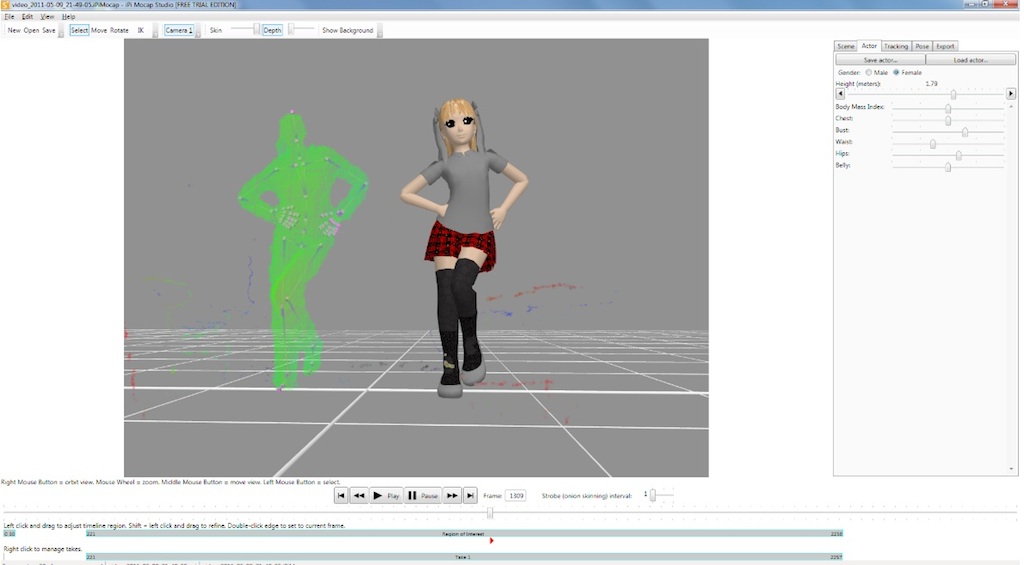Image resolution: width=1024 pixels, height=565 pixels.
Task: Click the Region of Interest bar
Action: 464,534
